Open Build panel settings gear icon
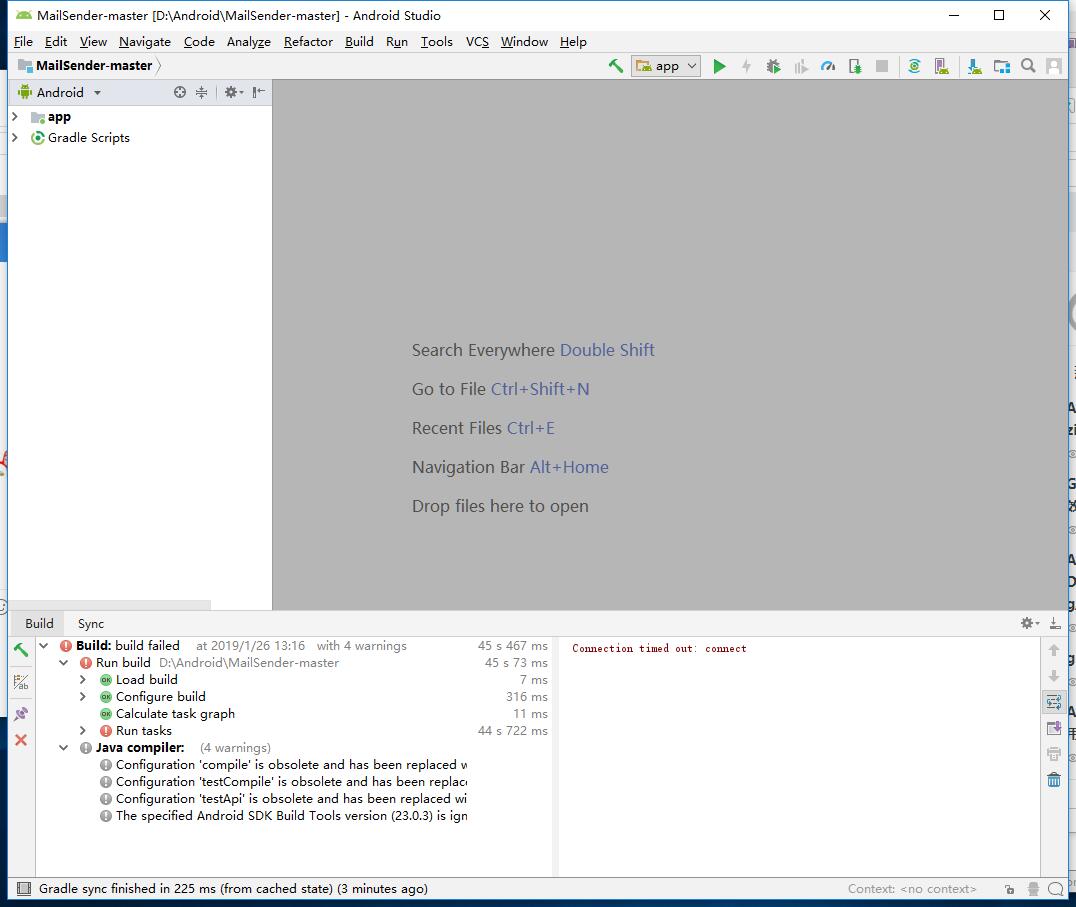Viewport: 1076px width, 907px height. point(1029,623)
